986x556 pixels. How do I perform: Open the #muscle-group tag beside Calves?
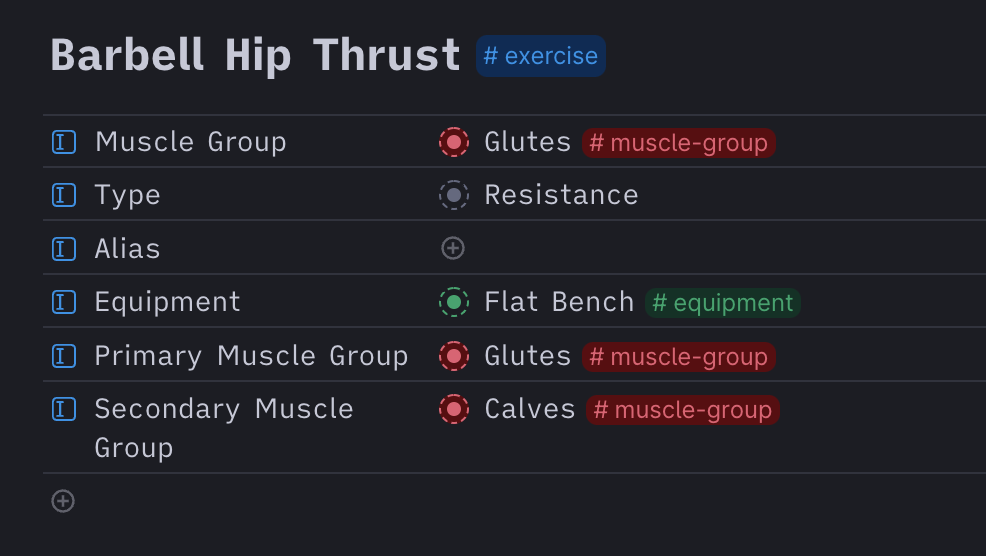click(683, 410)
